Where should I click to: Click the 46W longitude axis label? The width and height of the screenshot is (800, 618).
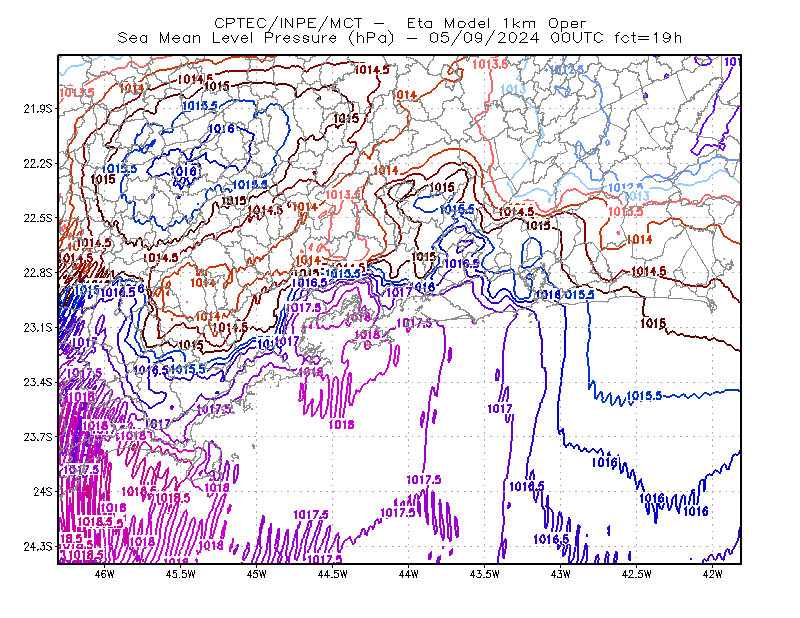[105, 574]
